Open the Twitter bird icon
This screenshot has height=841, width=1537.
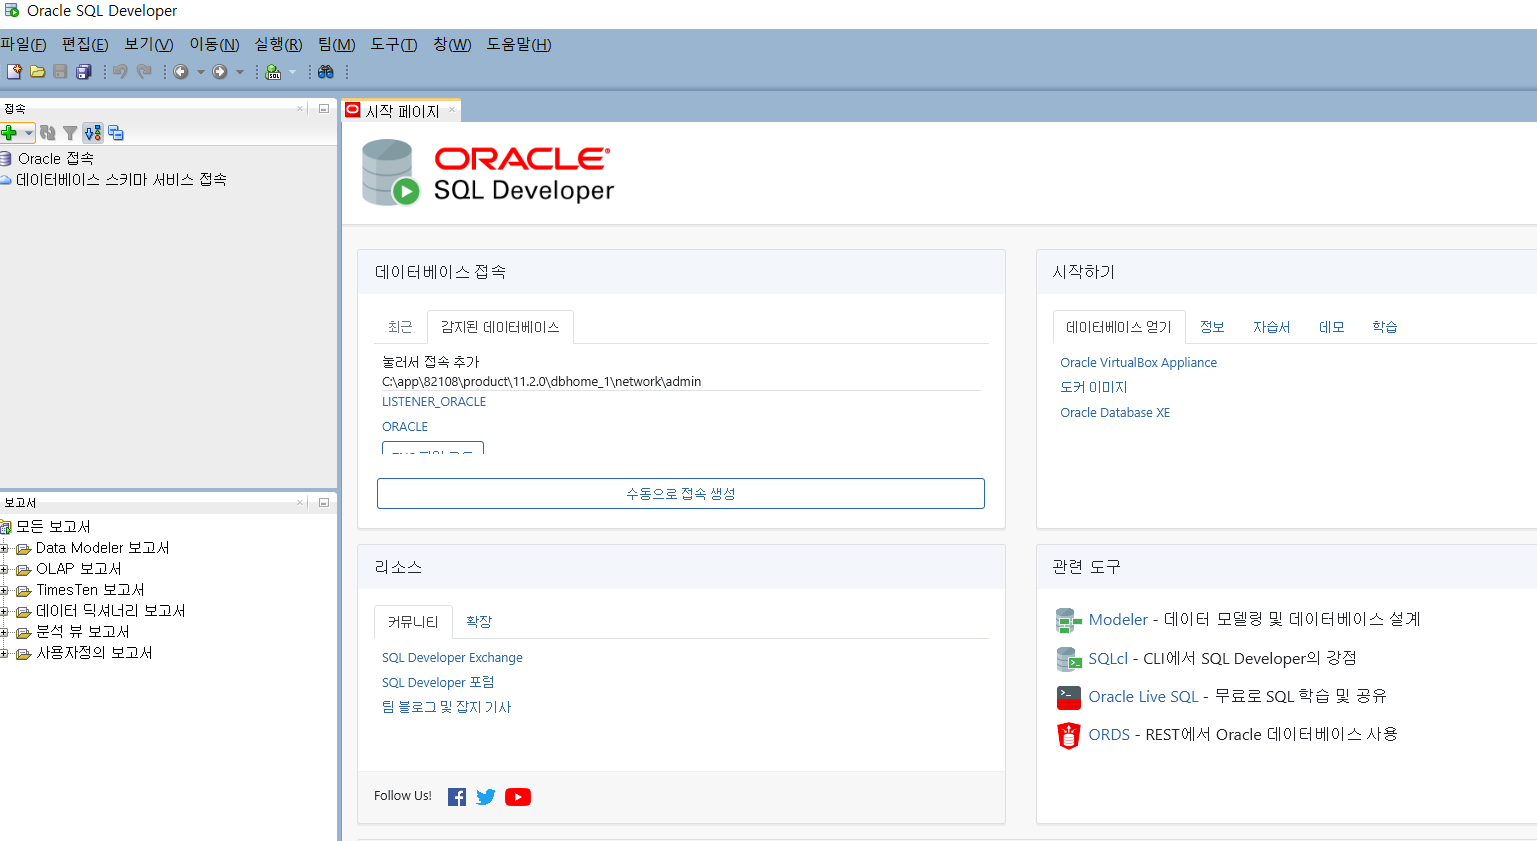(x=486, y=797)
